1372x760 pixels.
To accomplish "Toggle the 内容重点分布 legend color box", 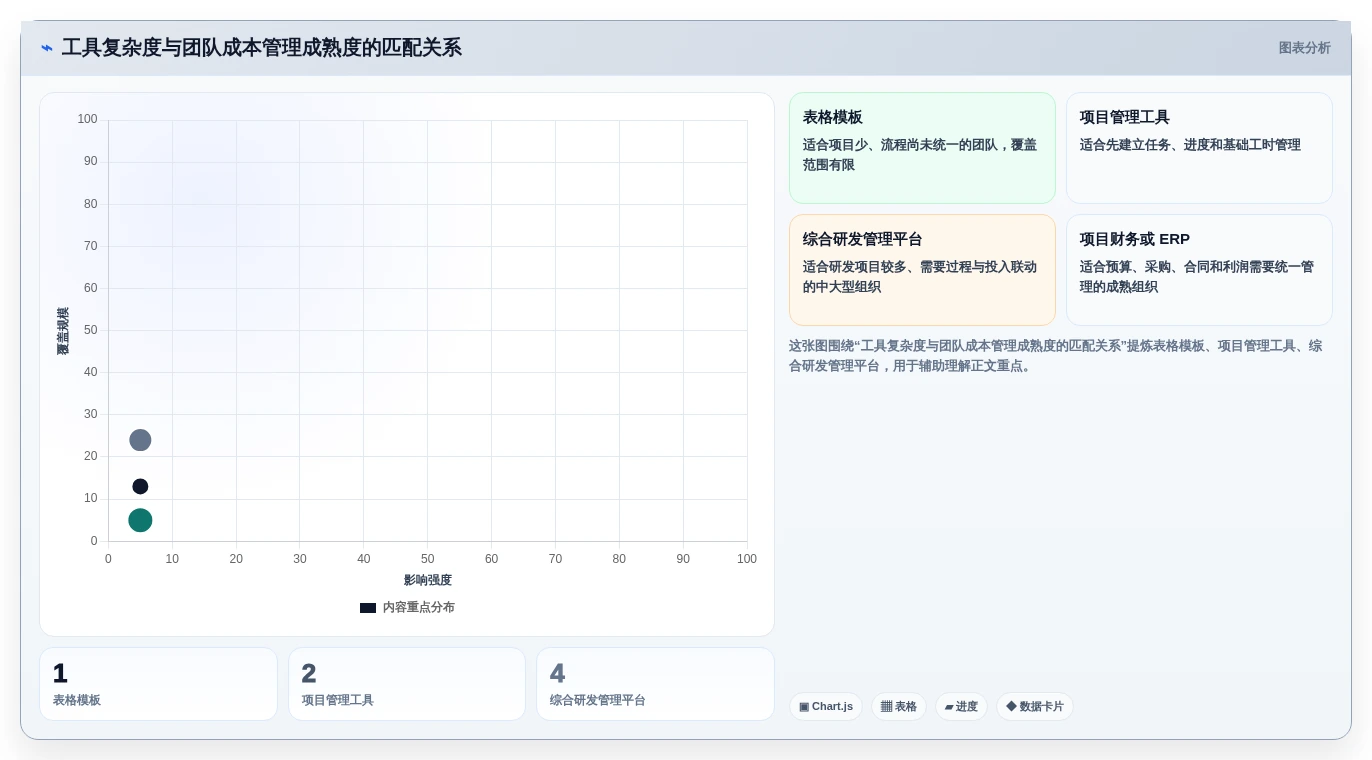I will coord(368,608).
